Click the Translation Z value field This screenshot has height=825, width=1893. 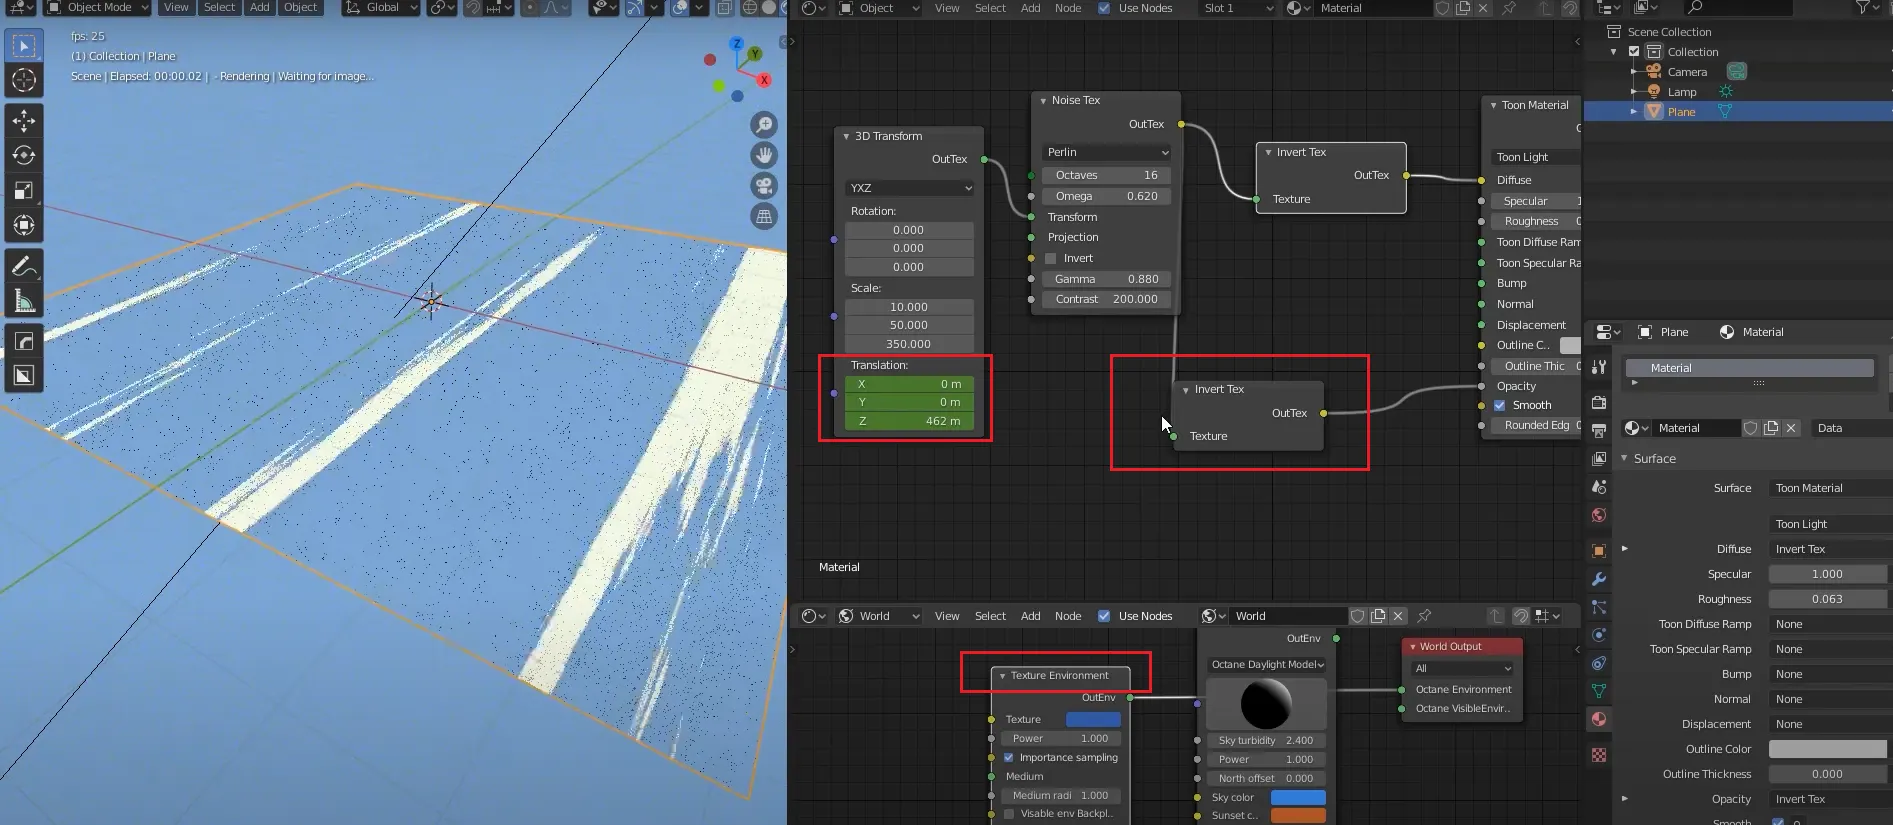[909, 421]
